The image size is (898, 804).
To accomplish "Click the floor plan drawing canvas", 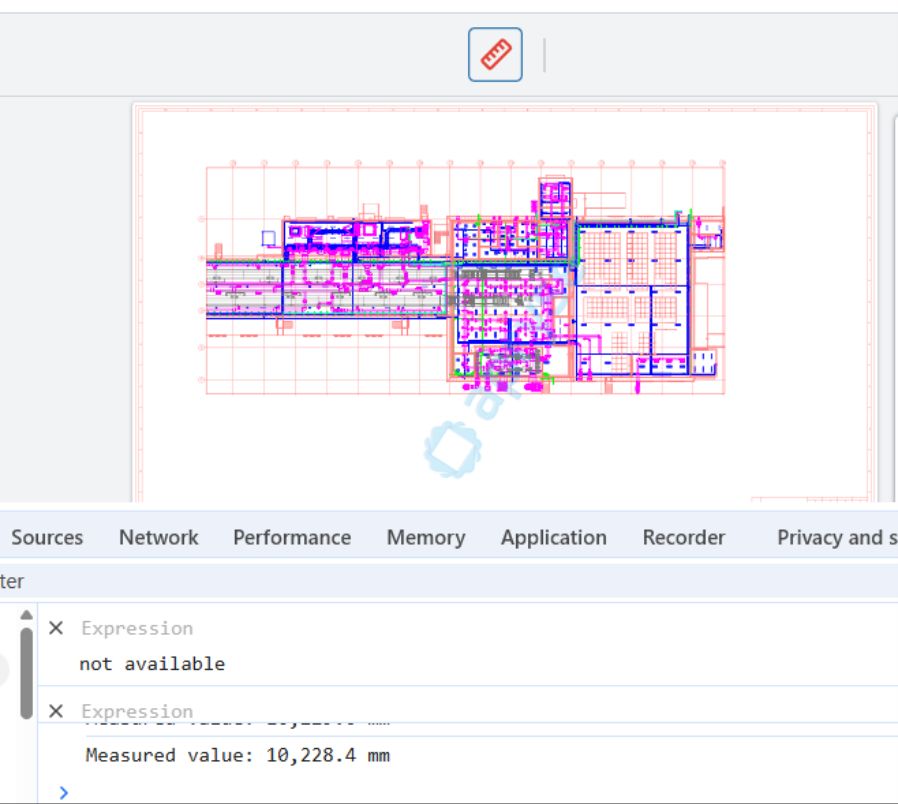I will click(504, 304).
